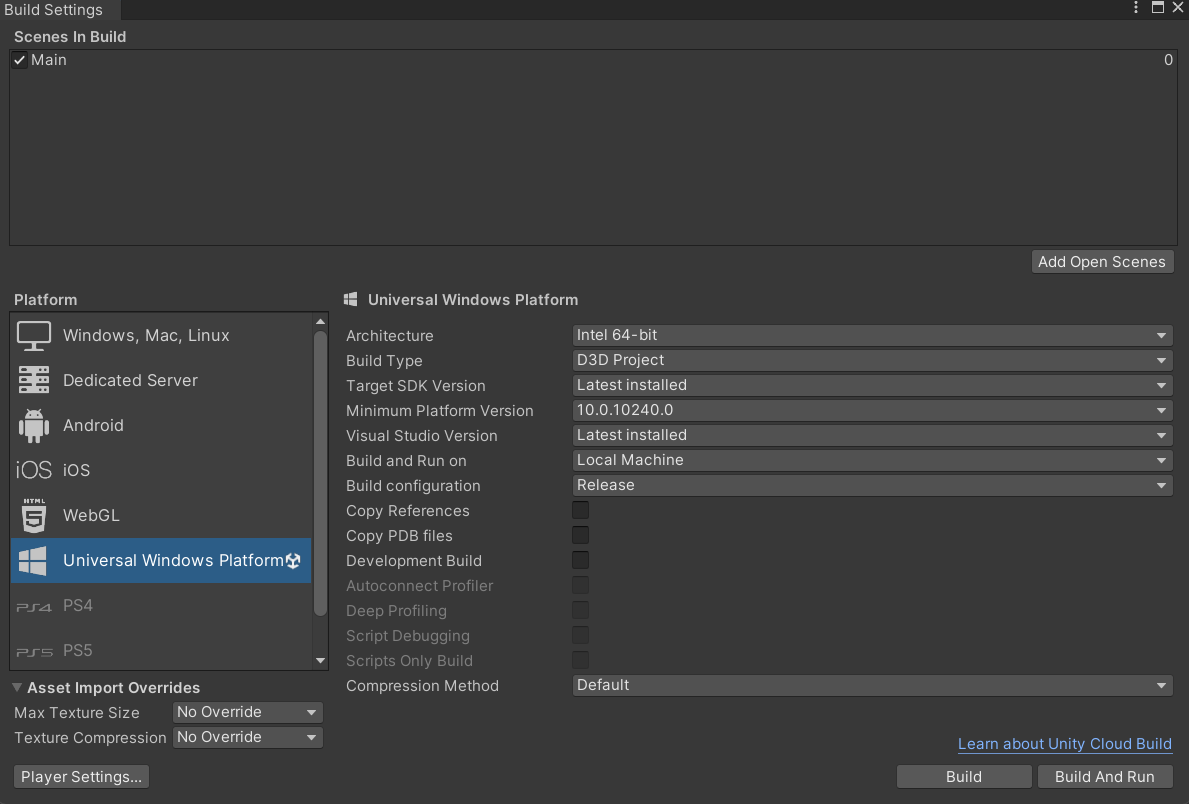Select the Android platform icon
Viewport: 1189px width, 804px height.
[32, 424]
